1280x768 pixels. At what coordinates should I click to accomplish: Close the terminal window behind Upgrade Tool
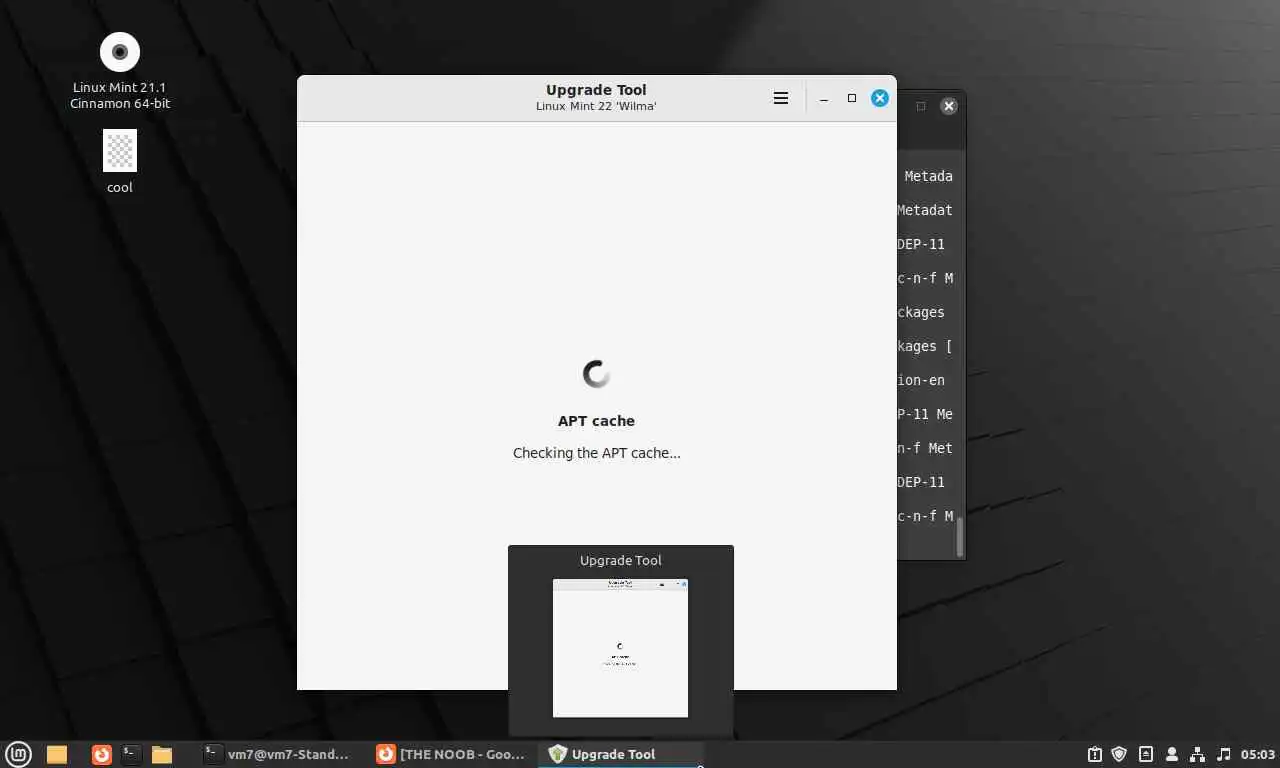(949, 106)
